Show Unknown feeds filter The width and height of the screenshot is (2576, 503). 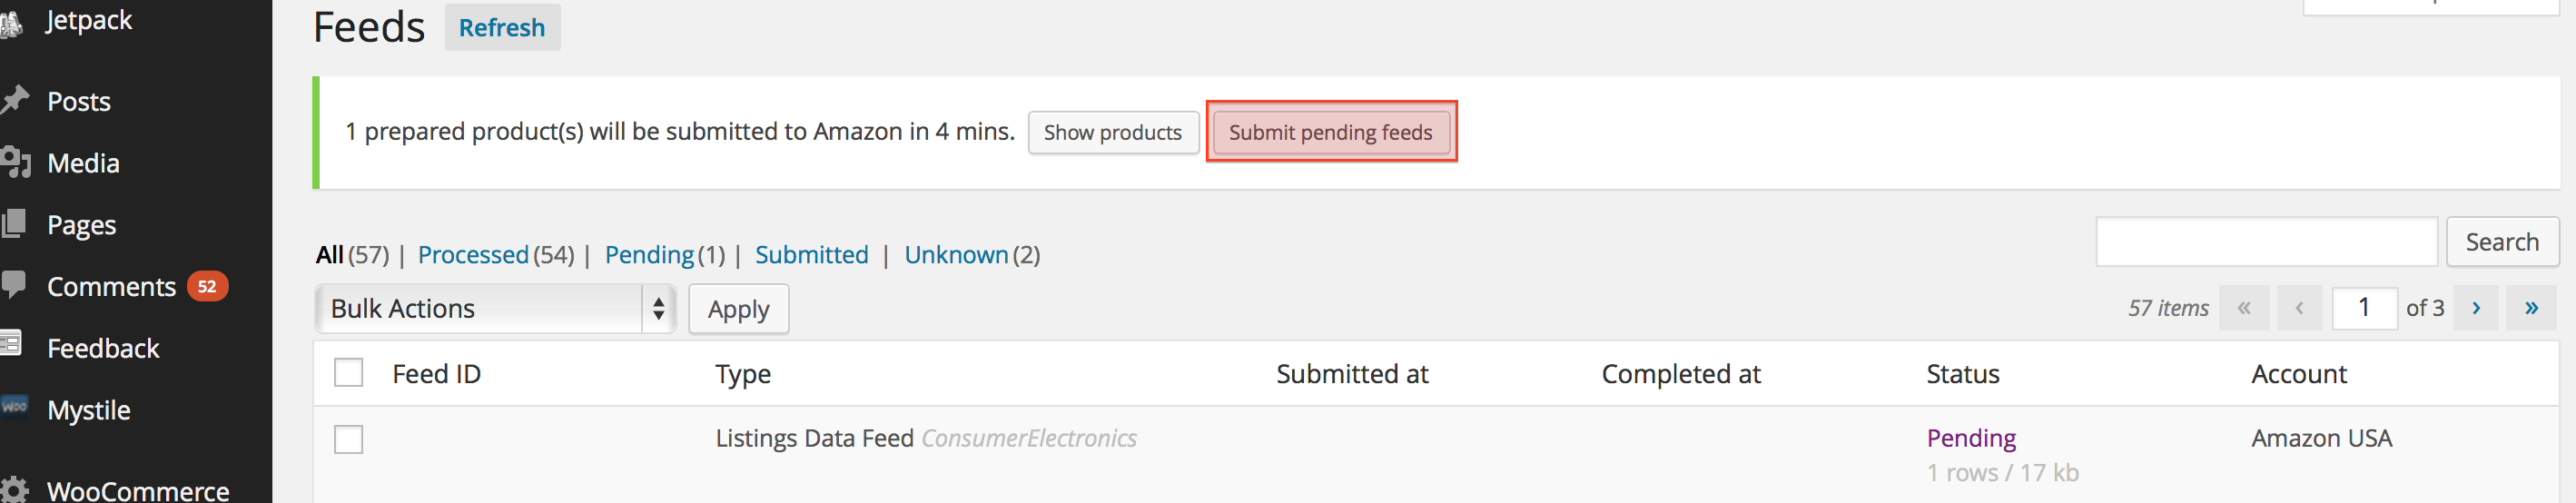956,255
